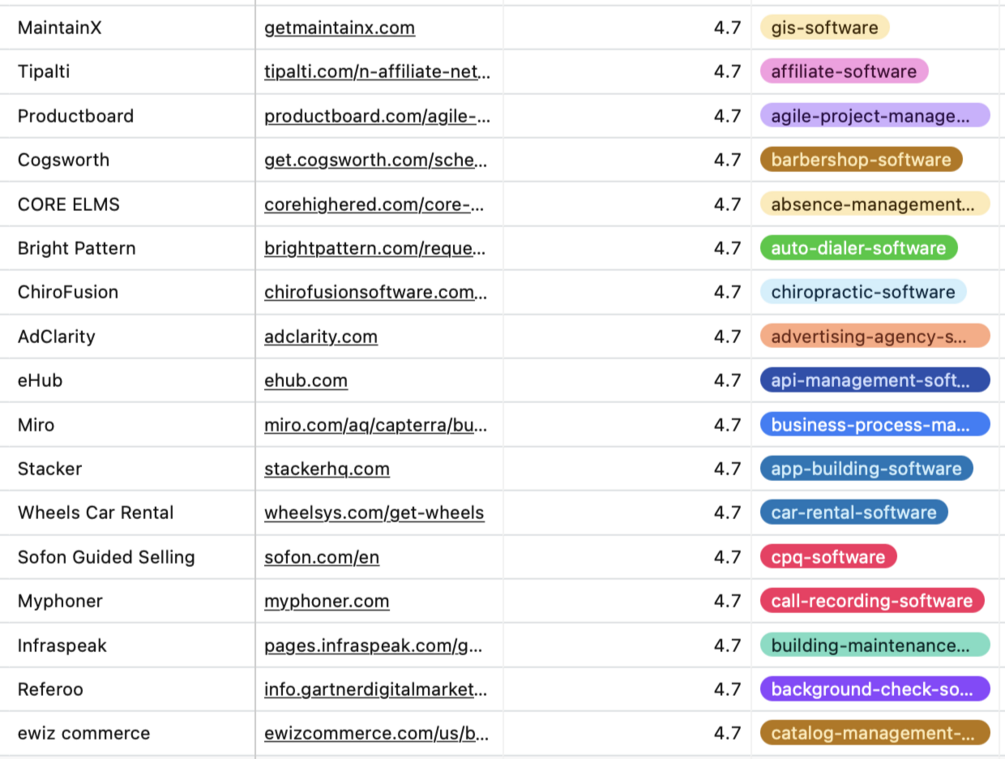This screenshot has width=1005, height=759.
Task: Click the agile-project-manage tag
Action: click(x=875, y=116)
